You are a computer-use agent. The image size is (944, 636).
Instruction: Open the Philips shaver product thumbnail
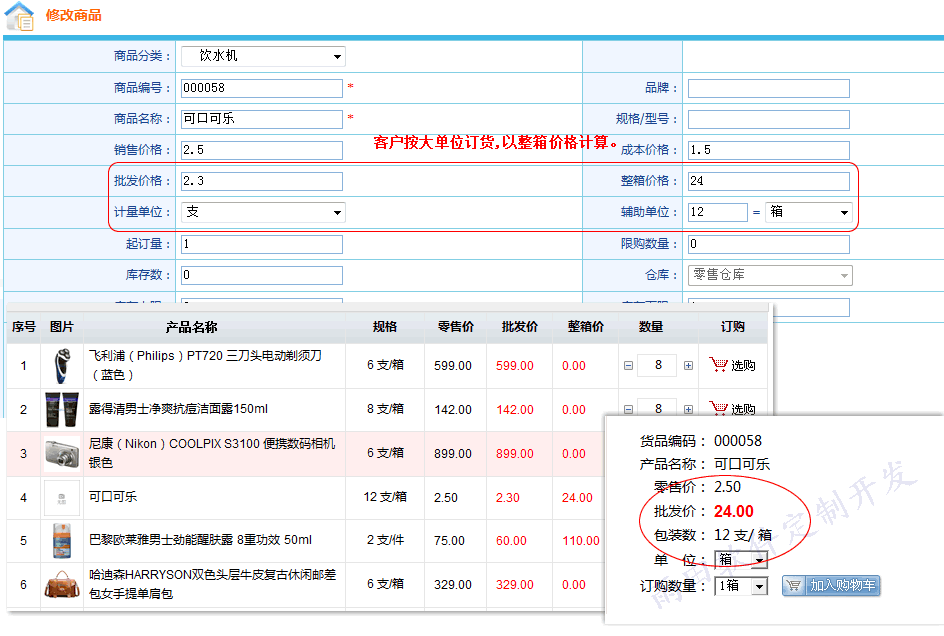point(61,366)
